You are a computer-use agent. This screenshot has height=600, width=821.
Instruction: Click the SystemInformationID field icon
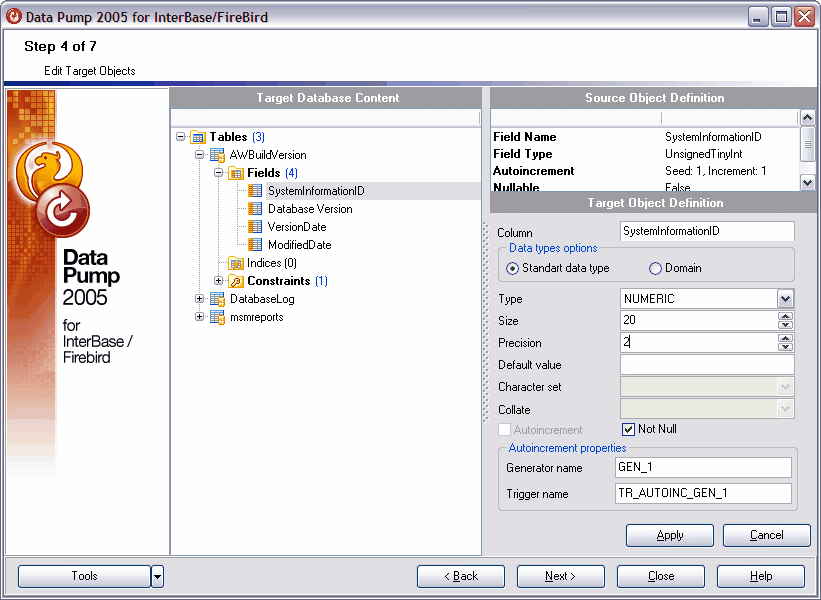[x=255, y=191]
